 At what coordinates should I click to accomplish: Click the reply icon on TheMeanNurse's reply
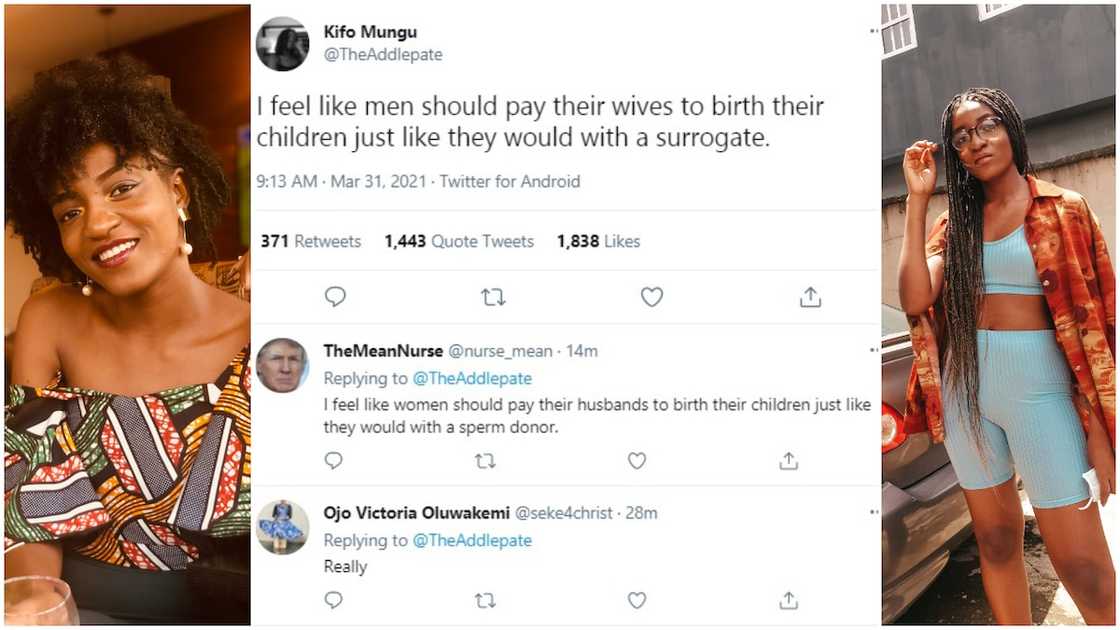click(333, 458)
